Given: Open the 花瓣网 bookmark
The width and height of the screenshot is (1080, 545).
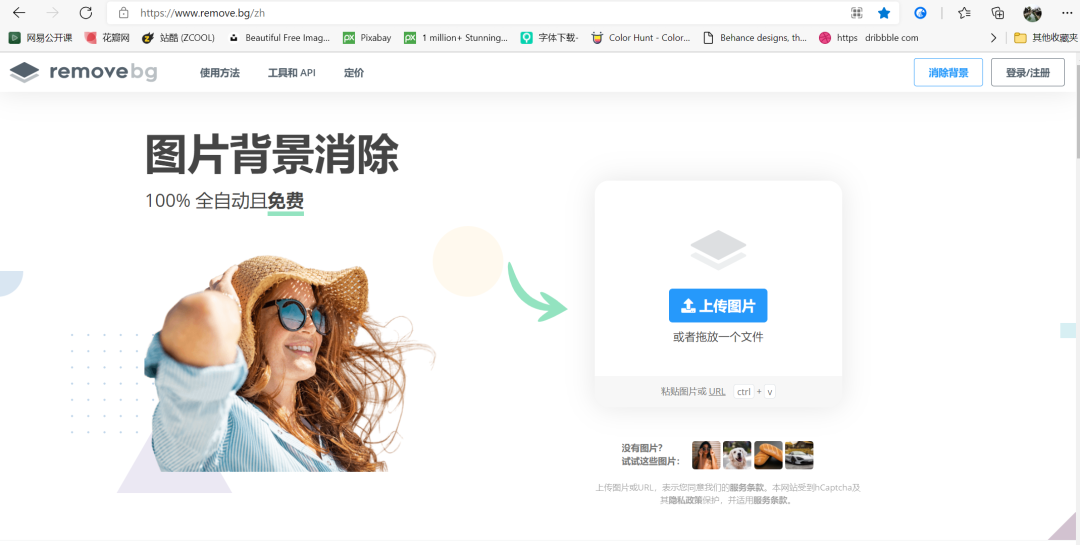Looking at the screenshot, I should click(107, 38).
